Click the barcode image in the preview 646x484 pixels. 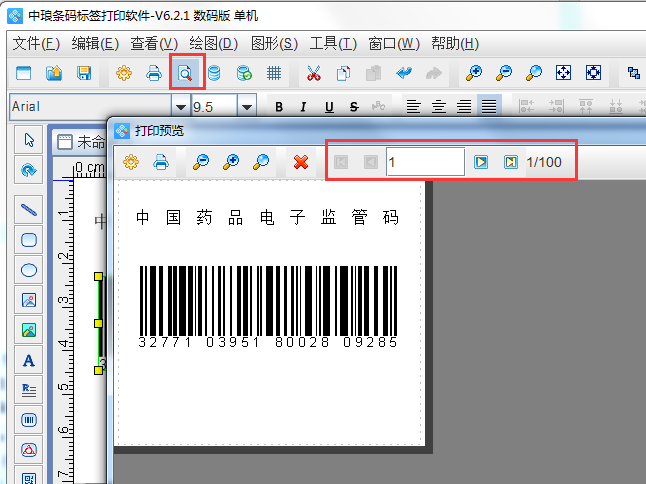coord(268,307)
